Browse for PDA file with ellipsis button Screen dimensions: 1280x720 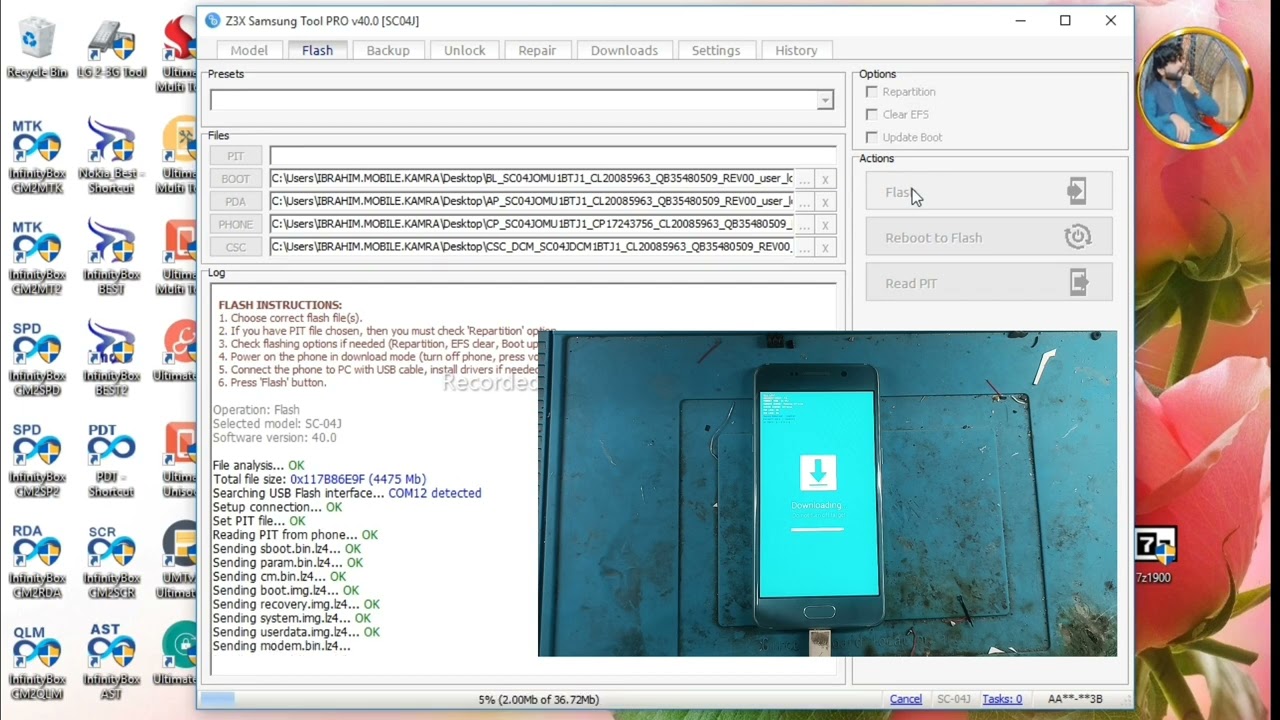tap(804, 202)
